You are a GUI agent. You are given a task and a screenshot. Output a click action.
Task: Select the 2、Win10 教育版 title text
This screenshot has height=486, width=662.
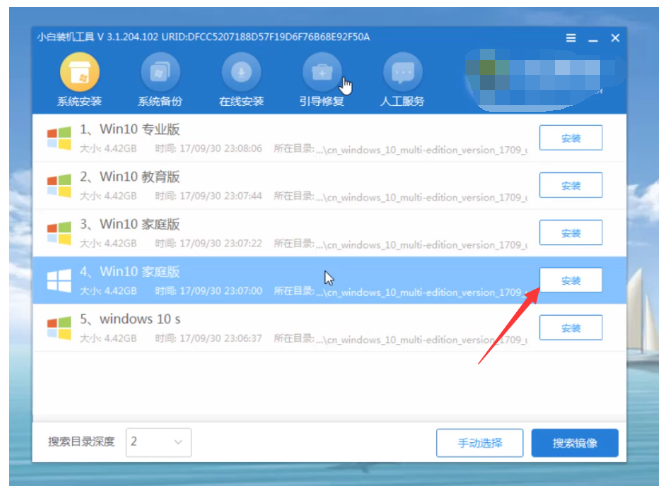(x=130, y=176)
